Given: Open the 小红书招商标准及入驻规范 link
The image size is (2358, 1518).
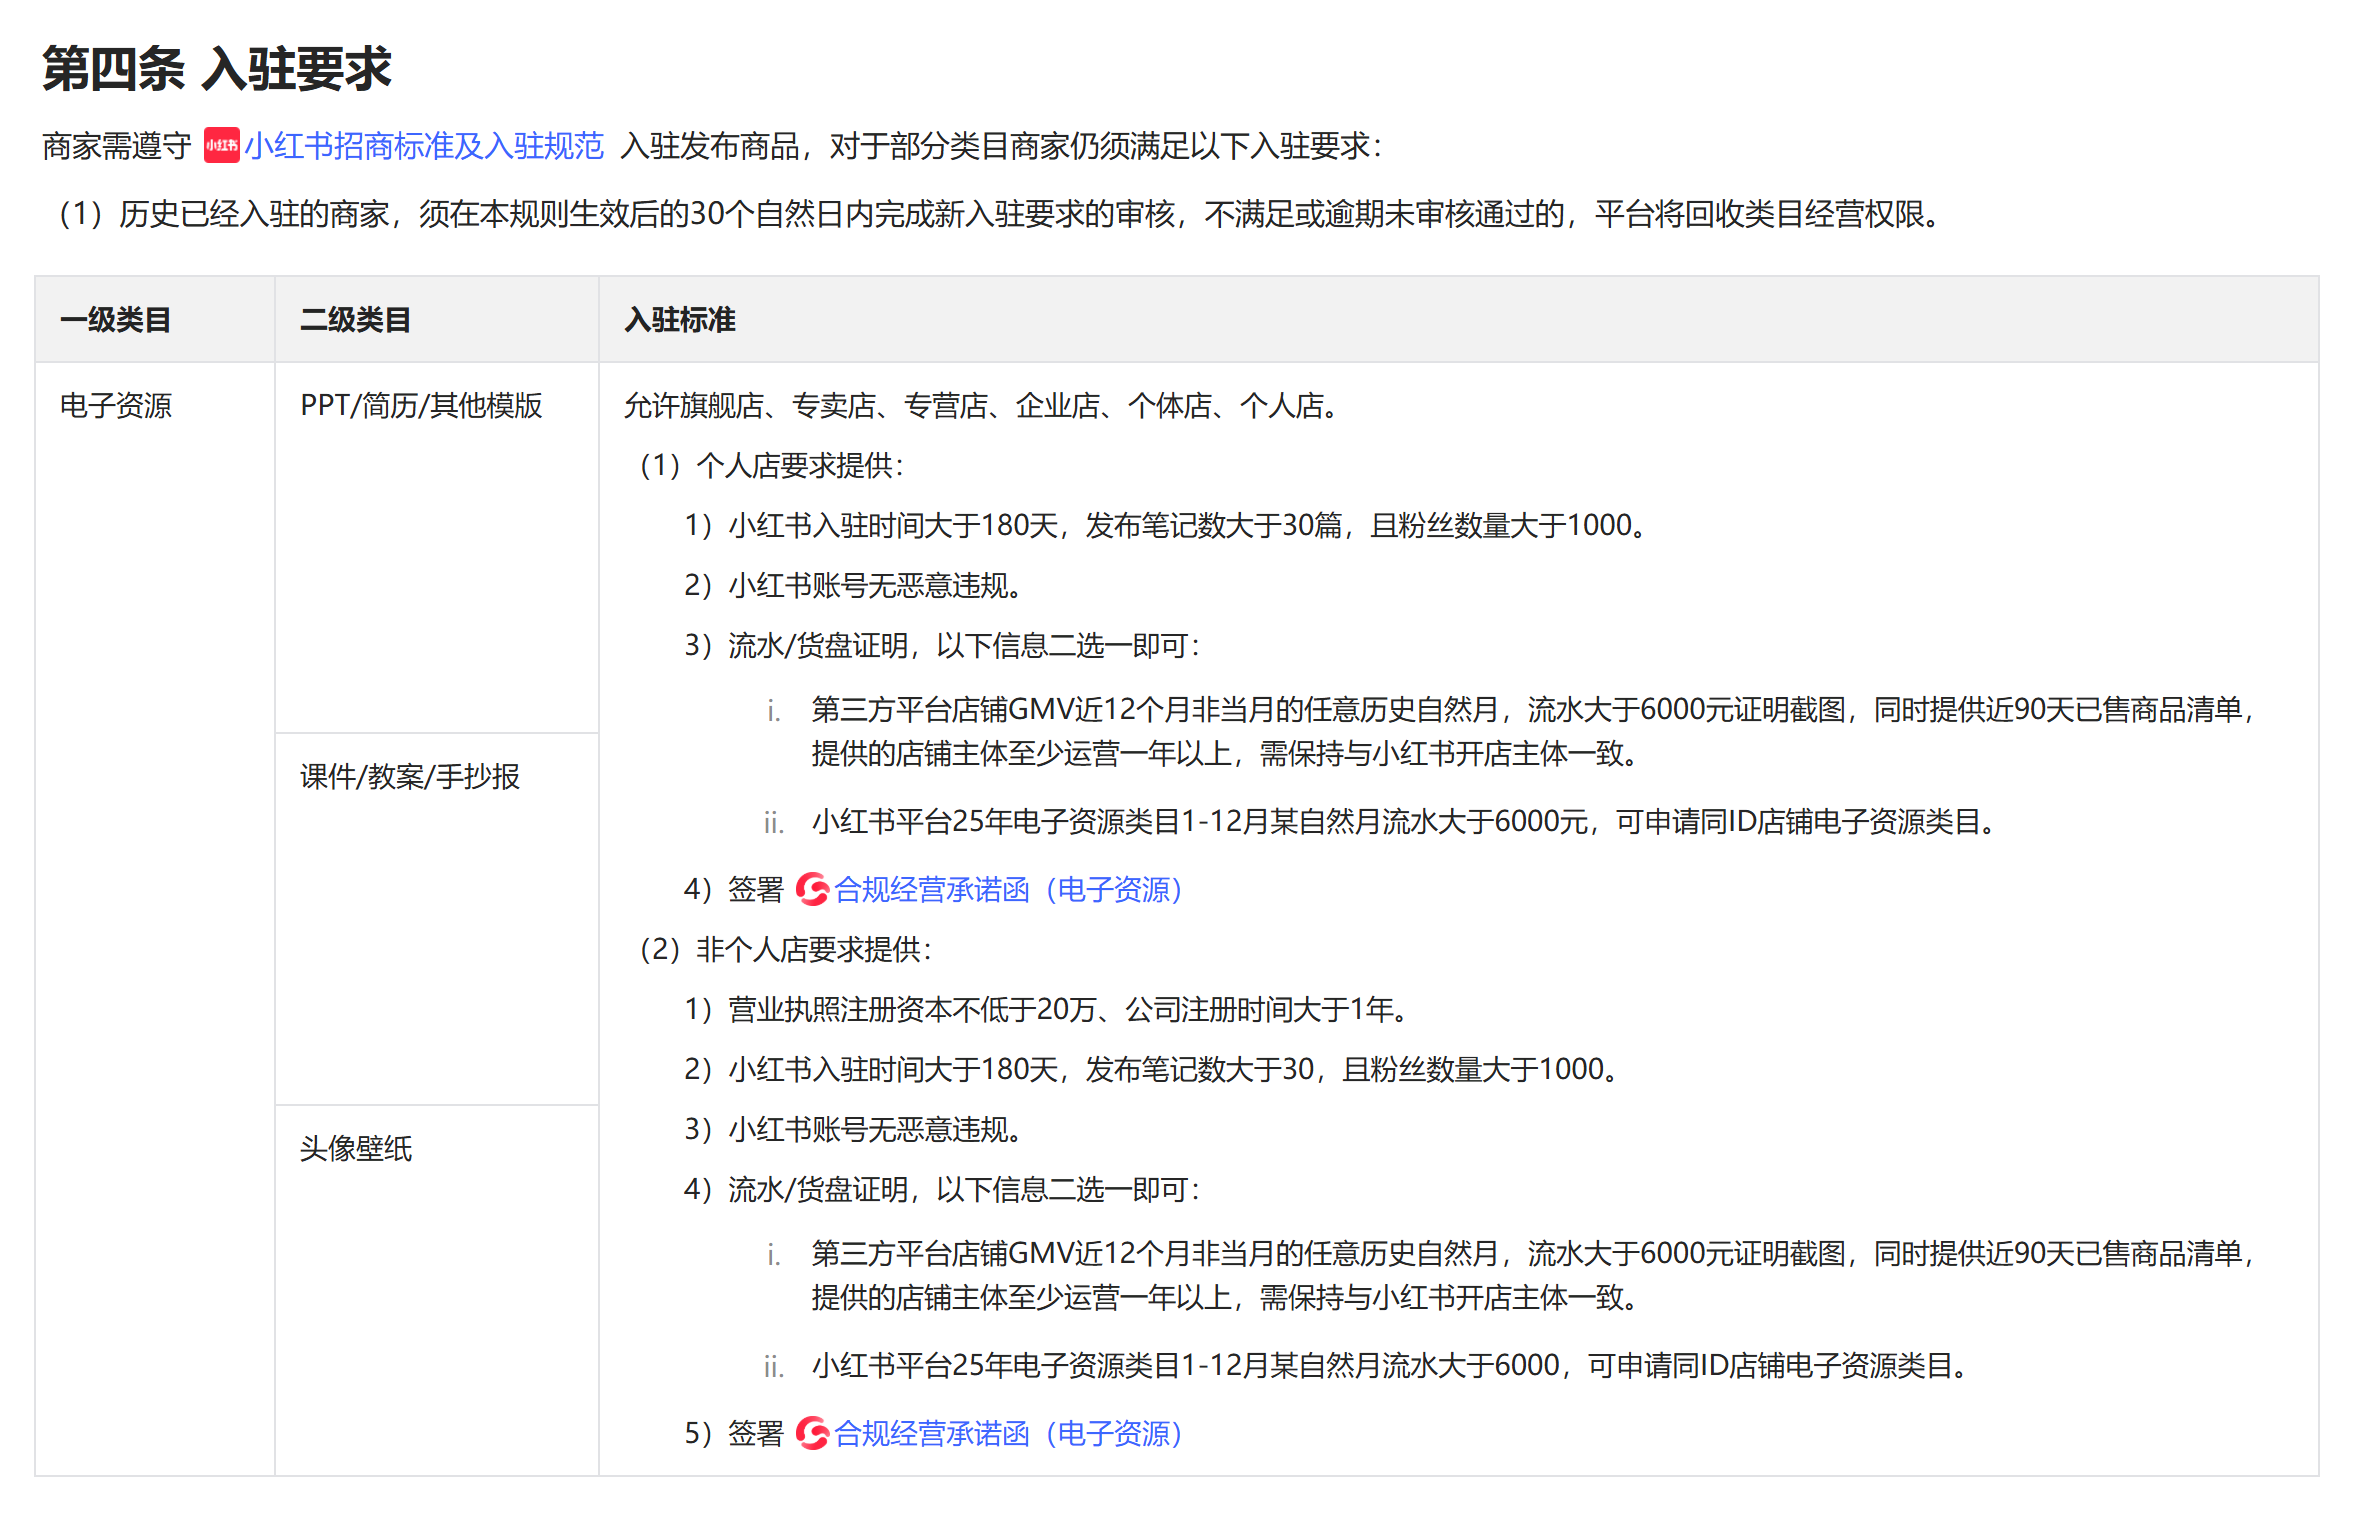Looking at the screenshot, I should click(424, 146).
